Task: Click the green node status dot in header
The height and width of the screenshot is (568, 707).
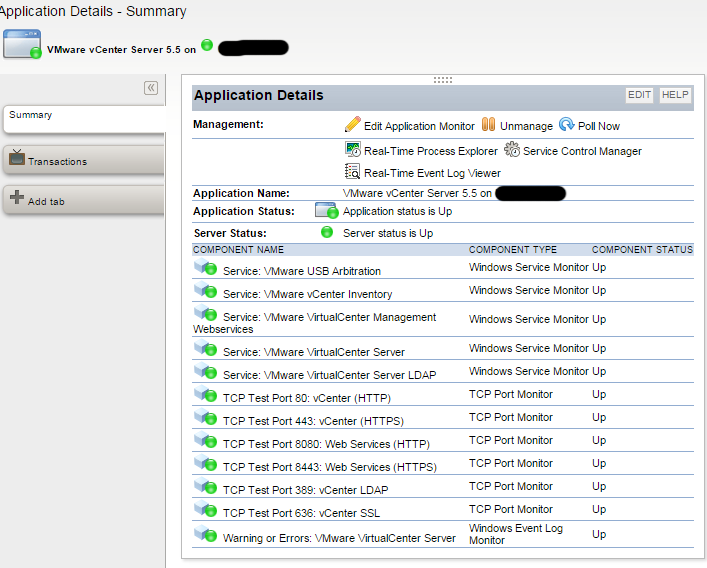Action: [x=207, y=45]
